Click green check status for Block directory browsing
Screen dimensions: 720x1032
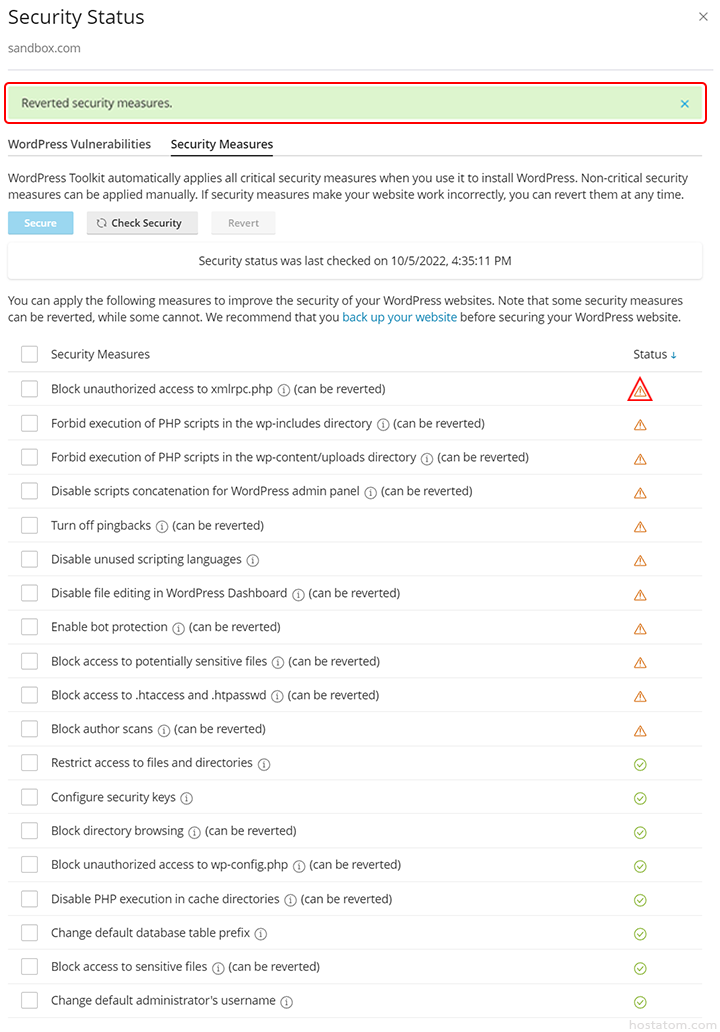640,832
